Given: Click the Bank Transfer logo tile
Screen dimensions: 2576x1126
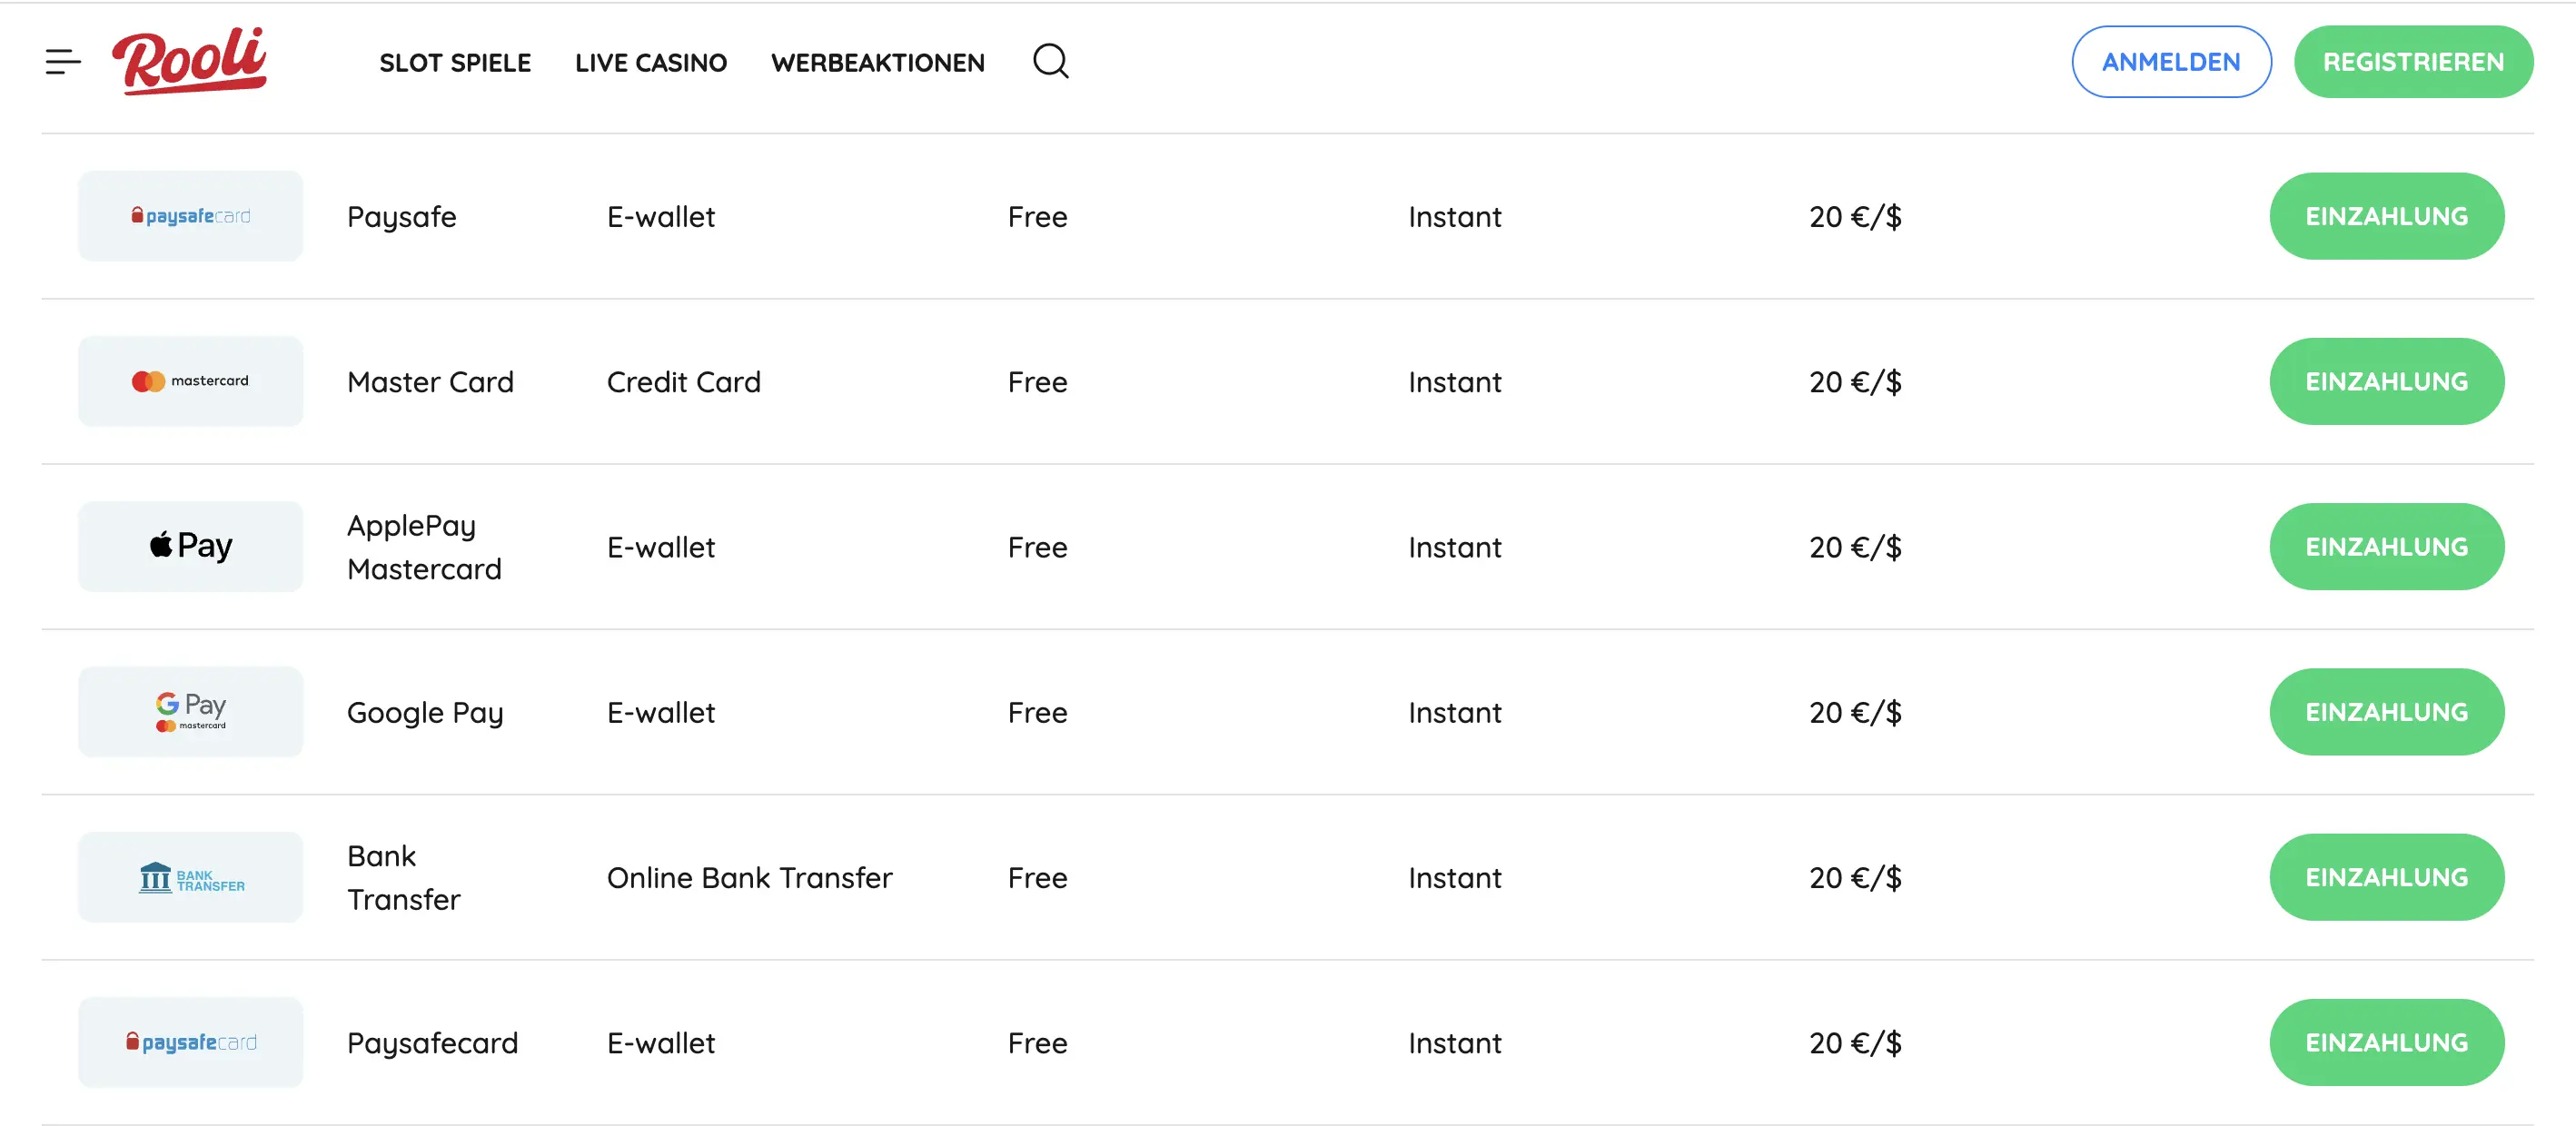Looking at the screenshot, I should pos(190,877).
